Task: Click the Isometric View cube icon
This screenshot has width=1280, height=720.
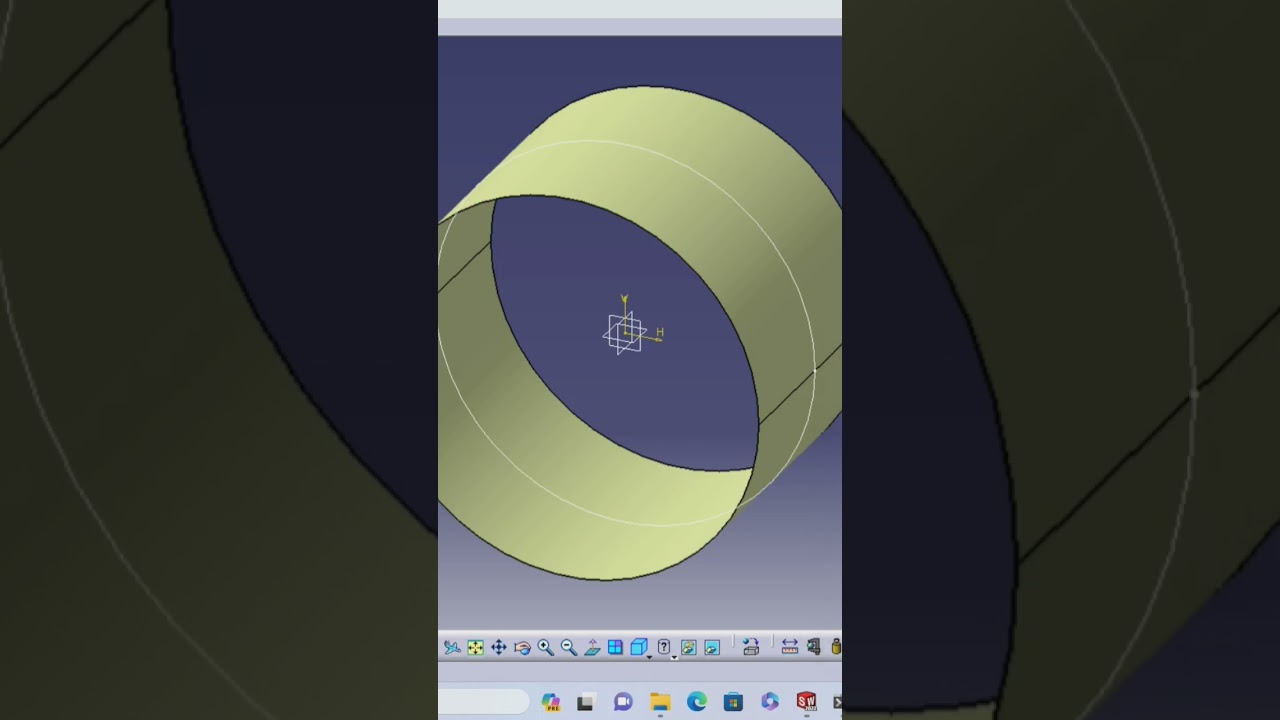Action: (x=638, y=647)
